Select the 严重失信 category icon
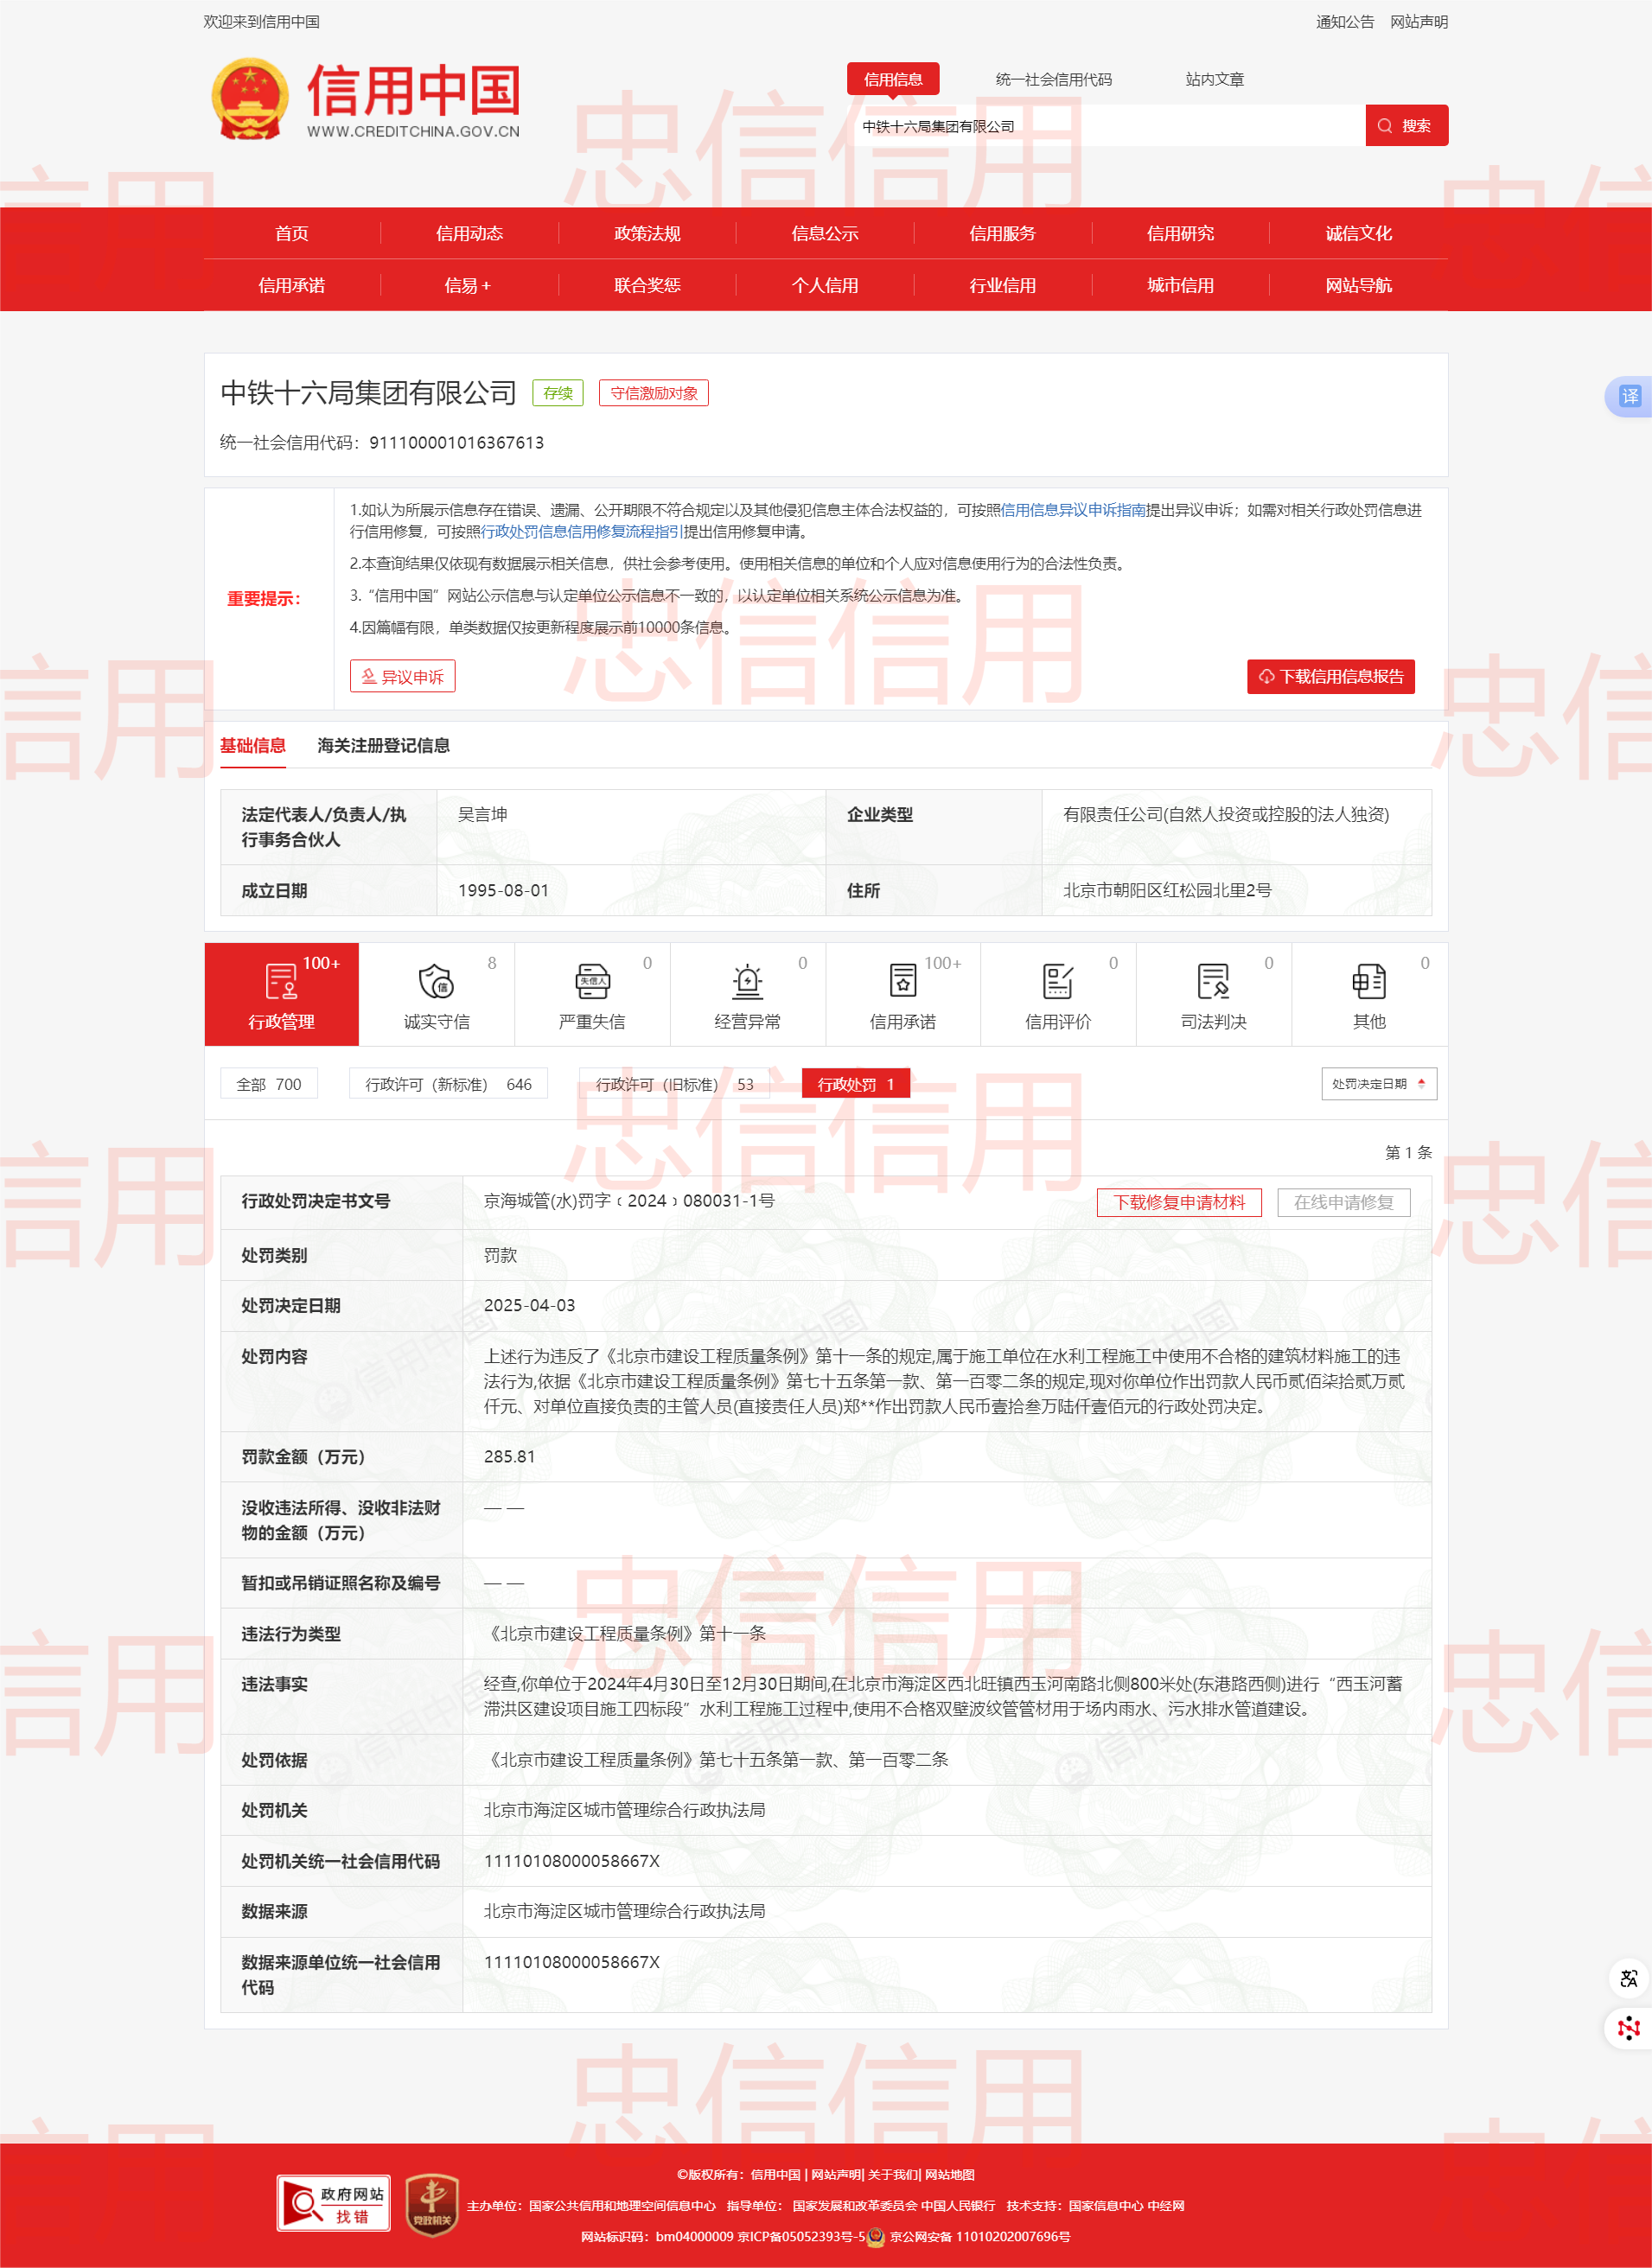 (592, 983)
